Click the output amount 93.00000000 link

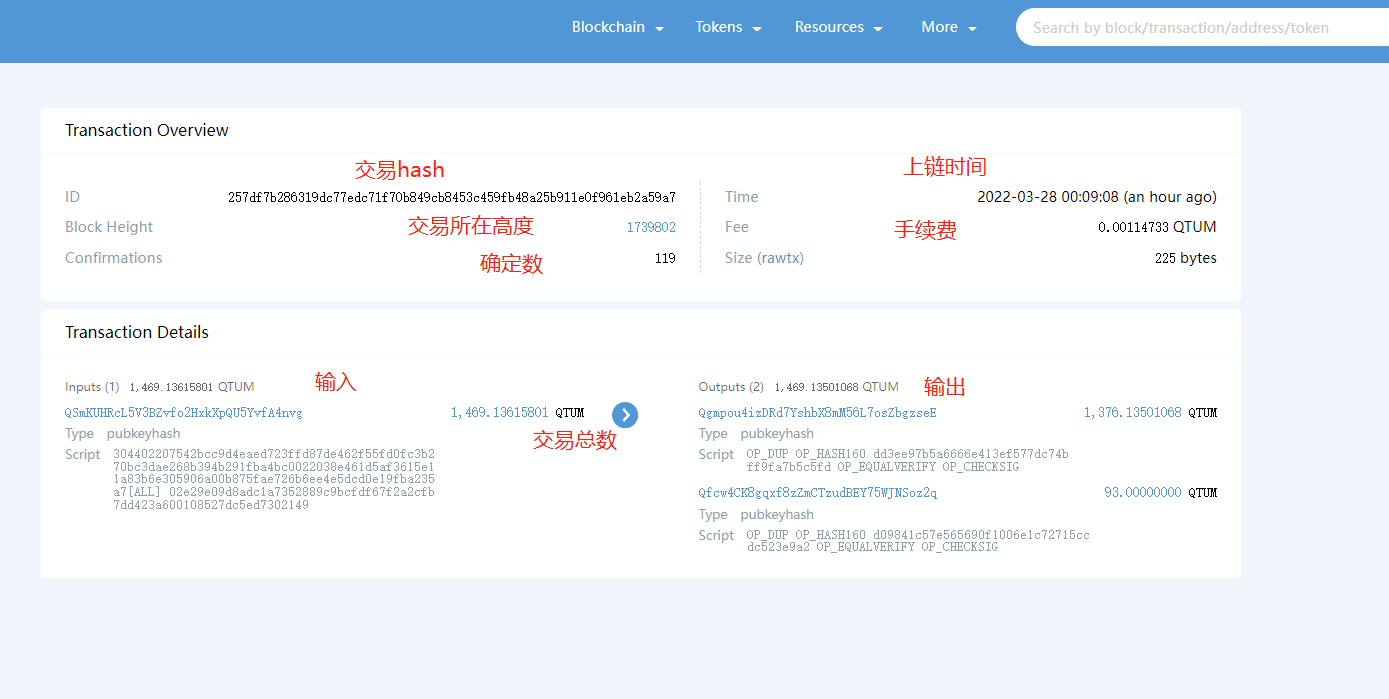1142,493
